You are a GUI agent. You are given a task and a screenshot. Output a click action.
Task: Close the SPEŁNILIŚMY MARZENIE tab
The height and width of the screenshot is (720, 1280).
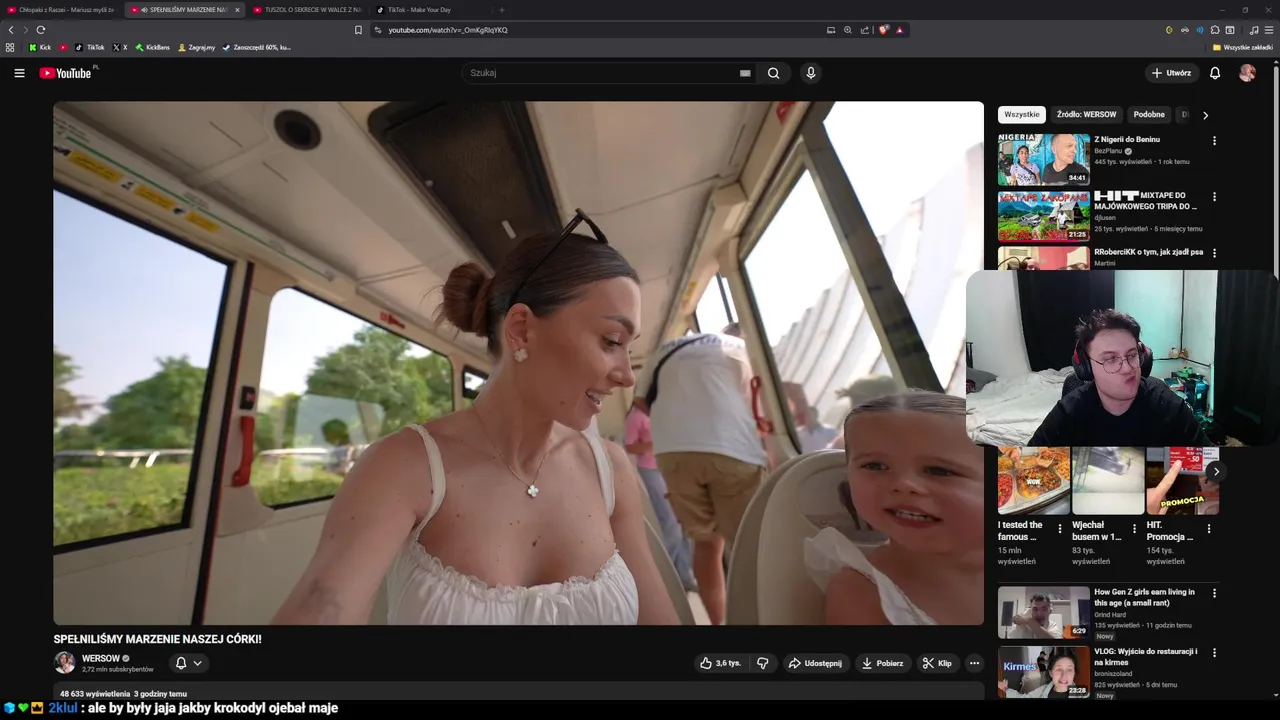237,10
